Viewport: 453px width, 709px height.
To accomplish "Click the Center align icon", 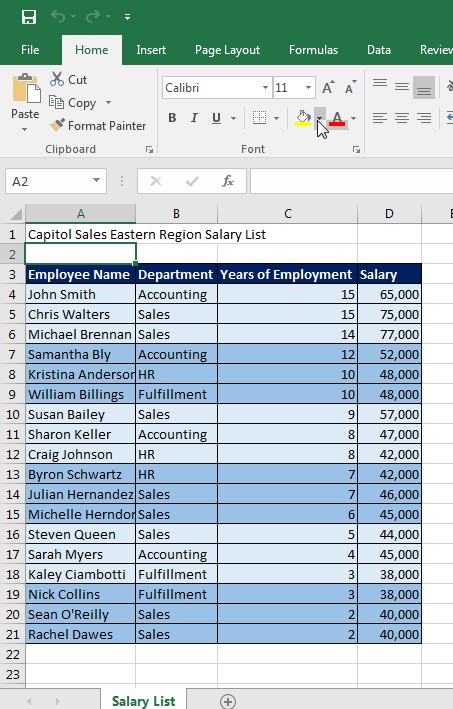I will (x=402, y=118).
